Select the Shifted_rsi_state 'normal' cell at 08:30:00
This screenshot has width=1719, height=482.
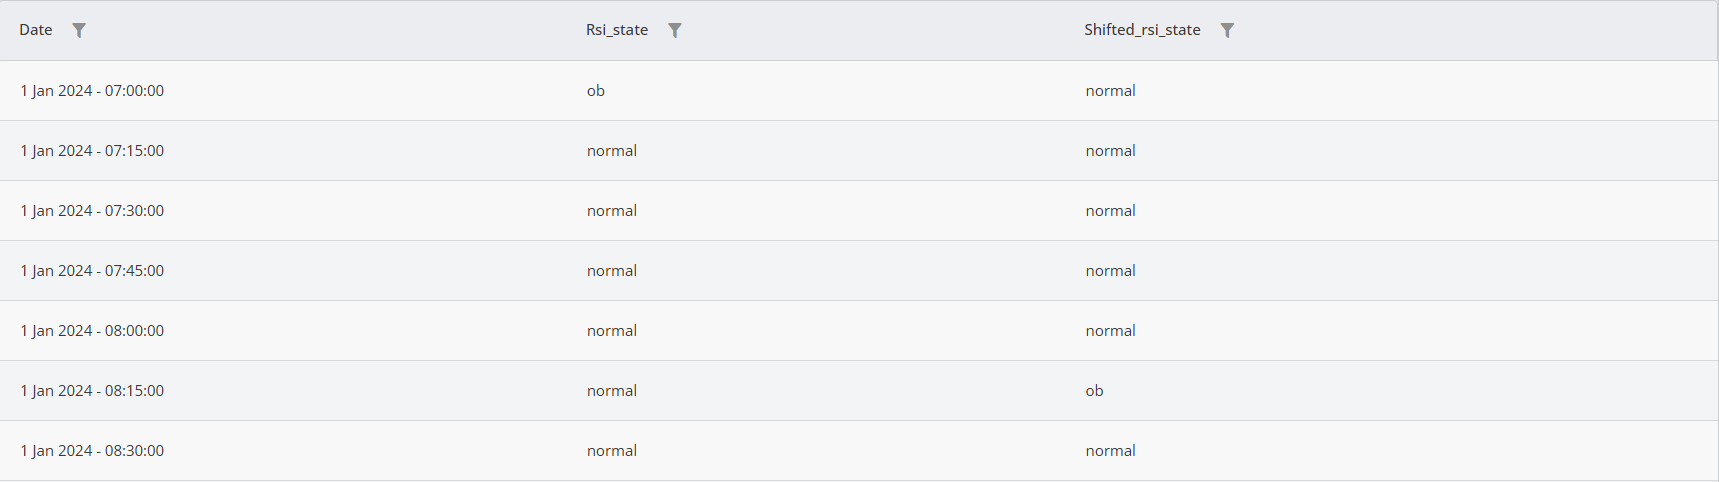[x=1111, y=451]
